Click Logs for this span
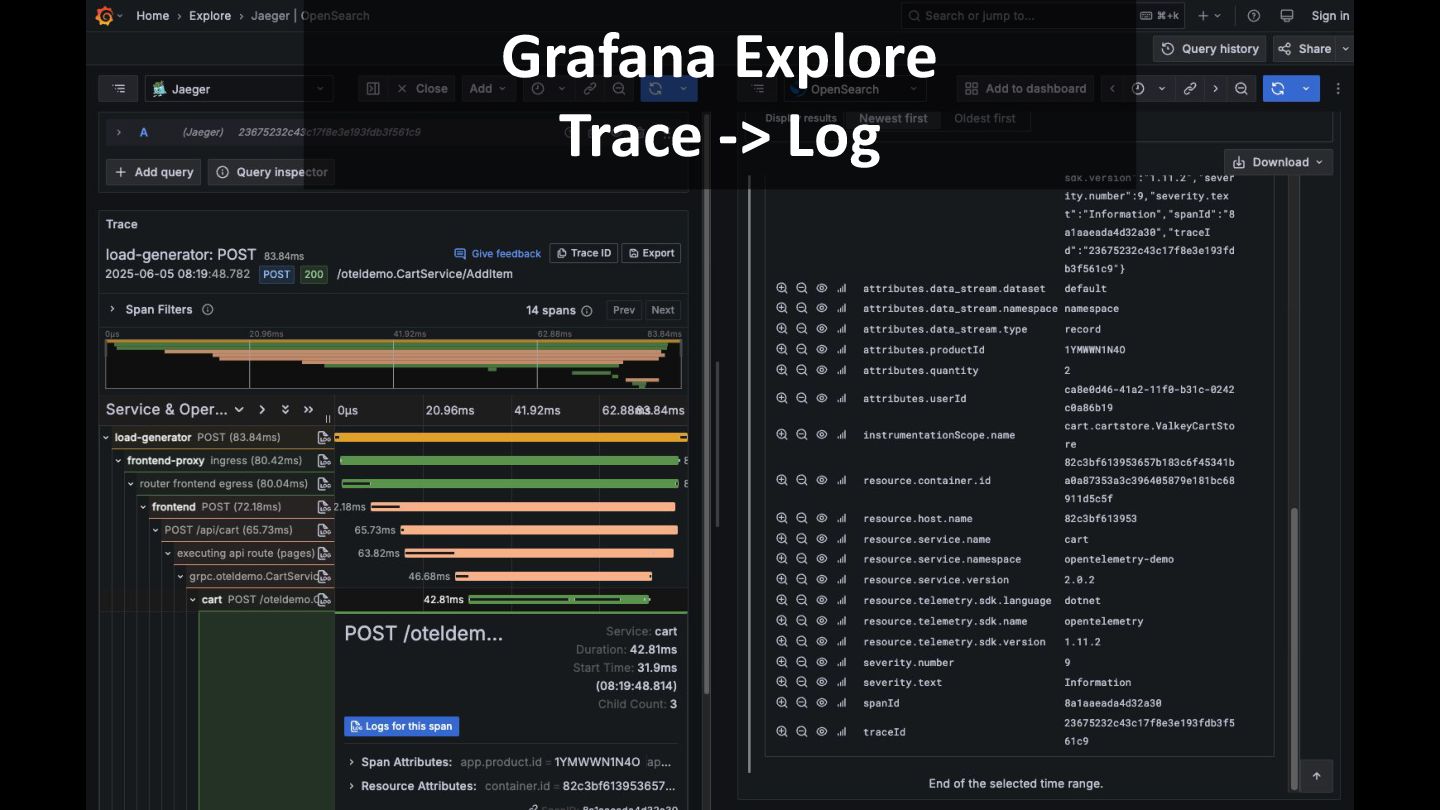The width and height of the screenshot is (1440, 810). click(x=402, y=726)
